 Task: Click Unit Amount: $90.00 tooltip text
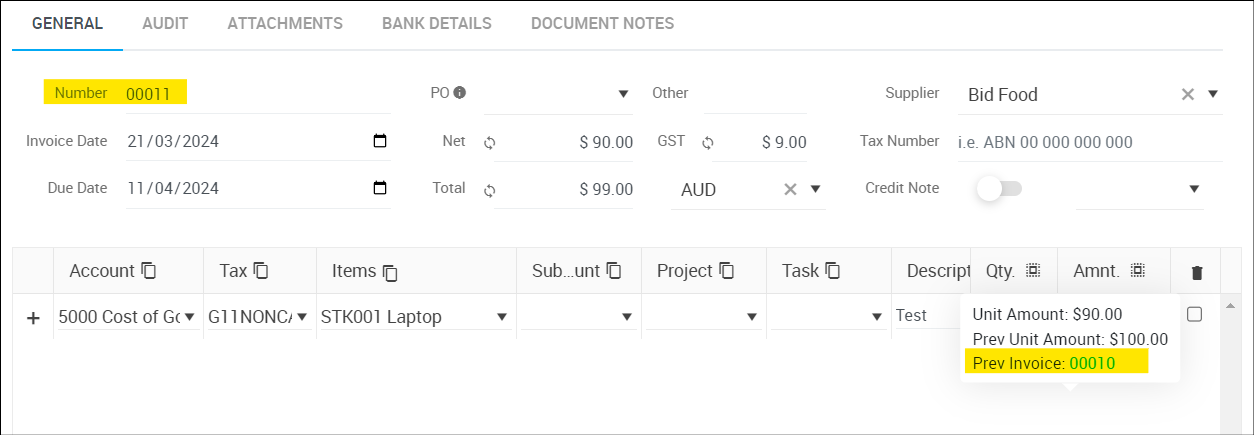point(1047,314)
